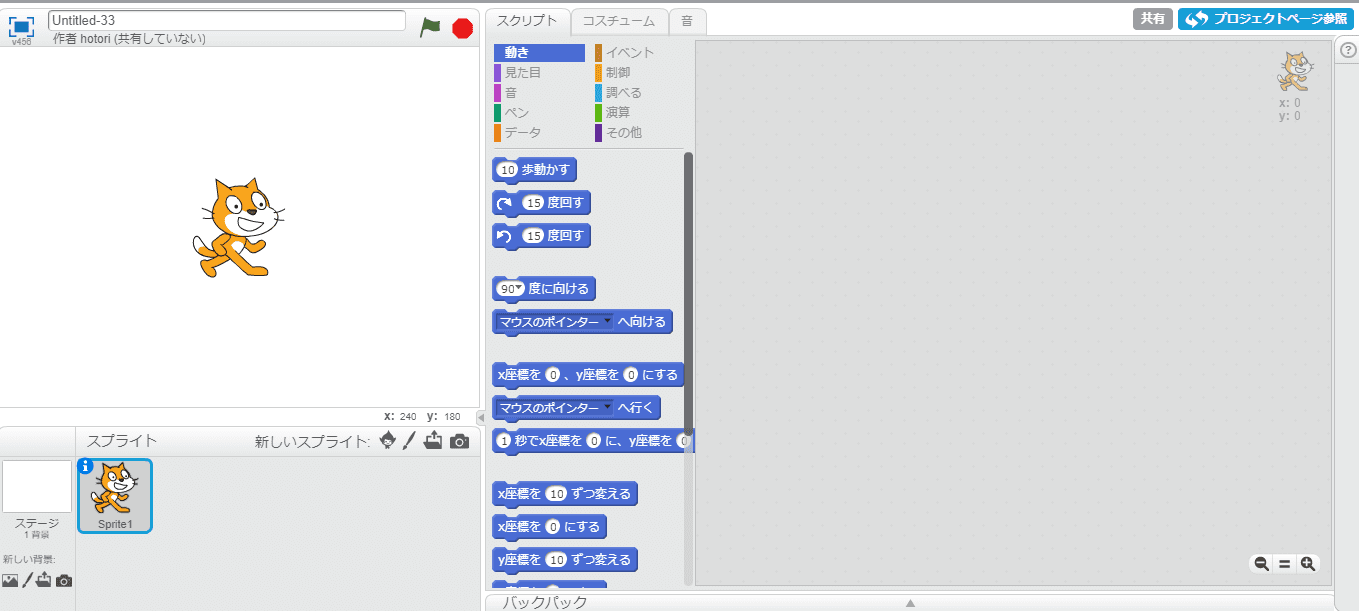Click the スプライト panel heading
Viewport: 1359px width, 611px height.
pos(121,441)
